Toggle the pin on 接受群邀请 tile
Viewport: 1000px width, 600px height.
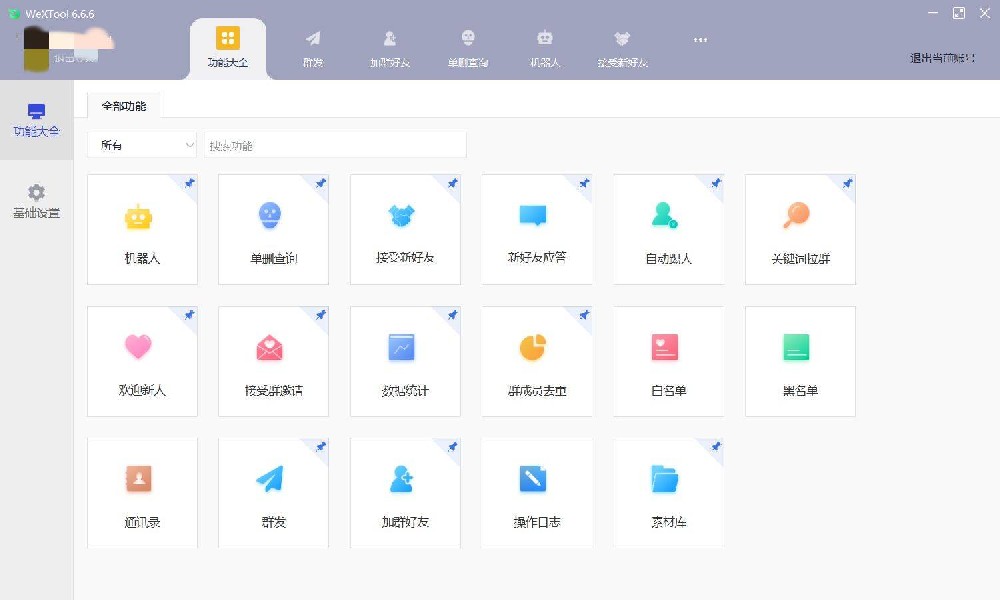point(321,315)
